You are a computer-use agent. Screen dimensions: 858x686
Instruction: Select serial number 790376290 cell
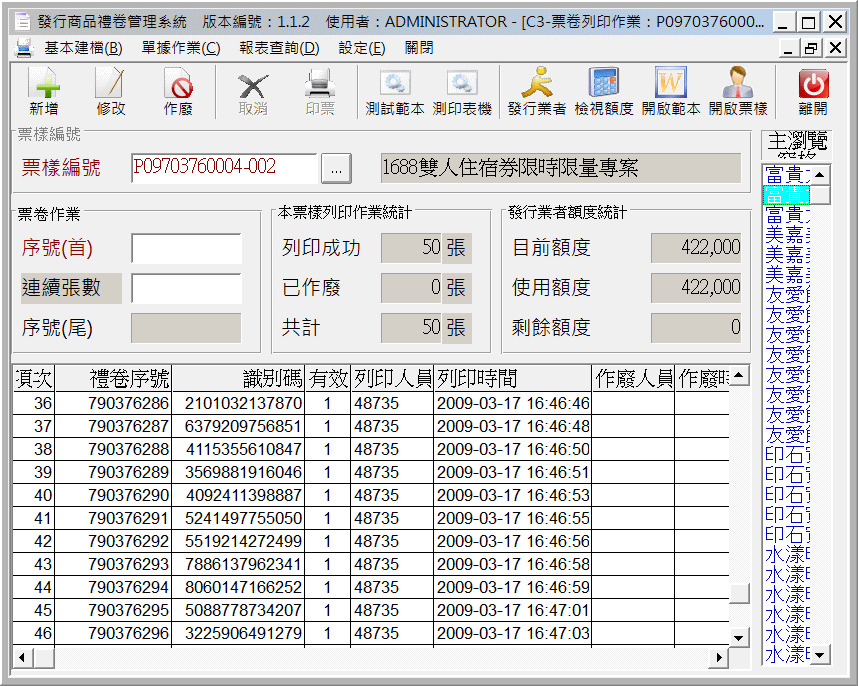coord(114,496)
